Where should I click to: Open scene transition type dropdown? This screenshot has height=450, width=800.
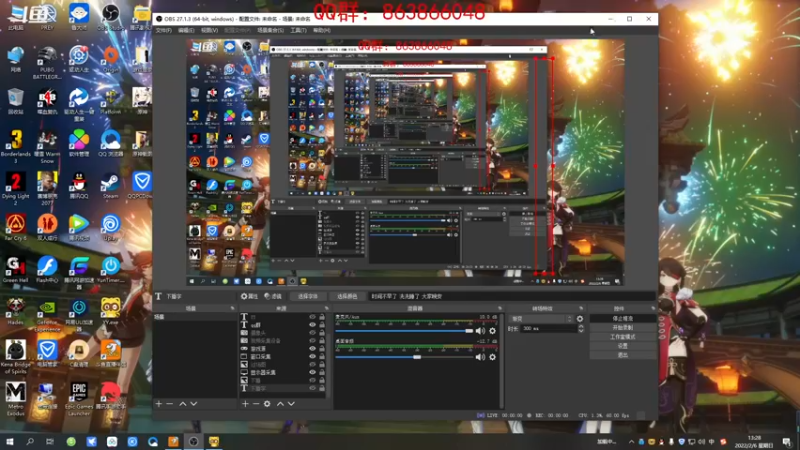541,319
